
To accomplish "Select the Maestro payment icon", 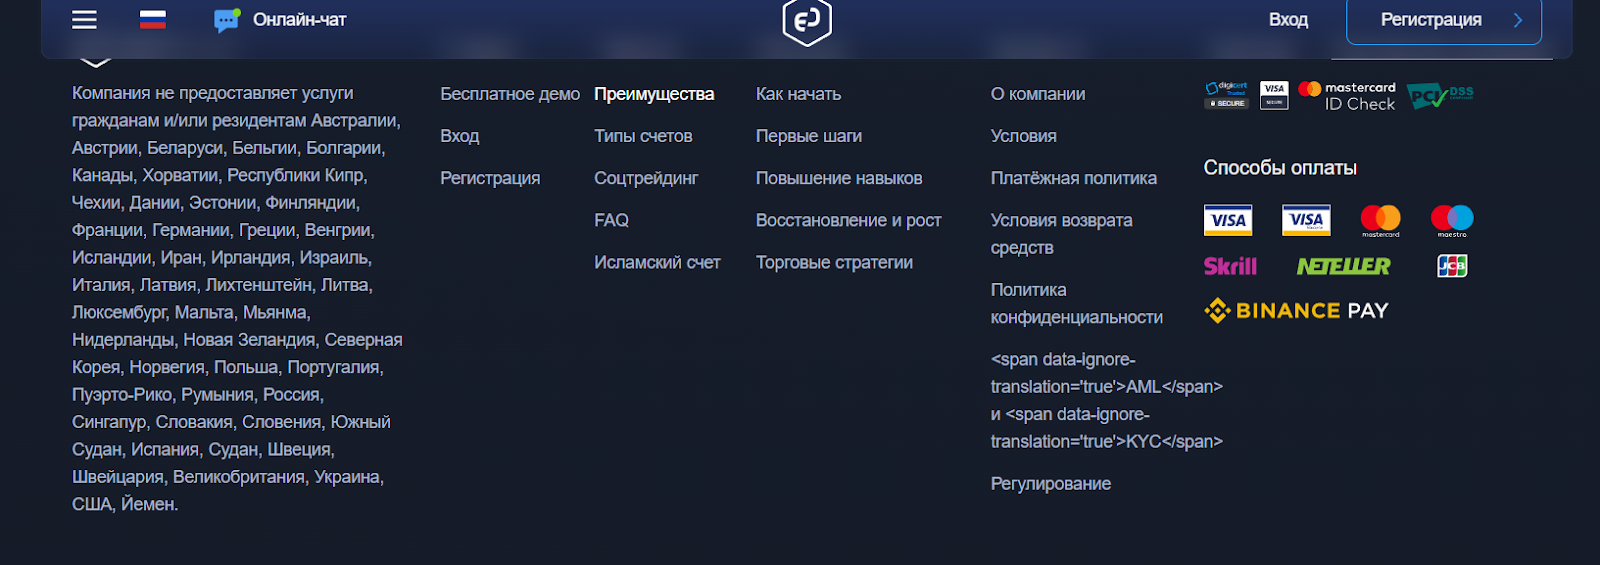I will (1452, 220).
